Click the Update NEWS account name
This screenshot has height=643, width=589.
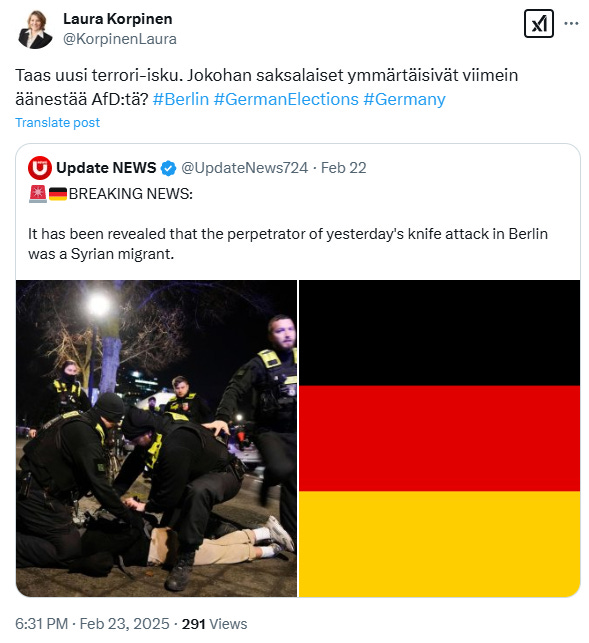106,168
